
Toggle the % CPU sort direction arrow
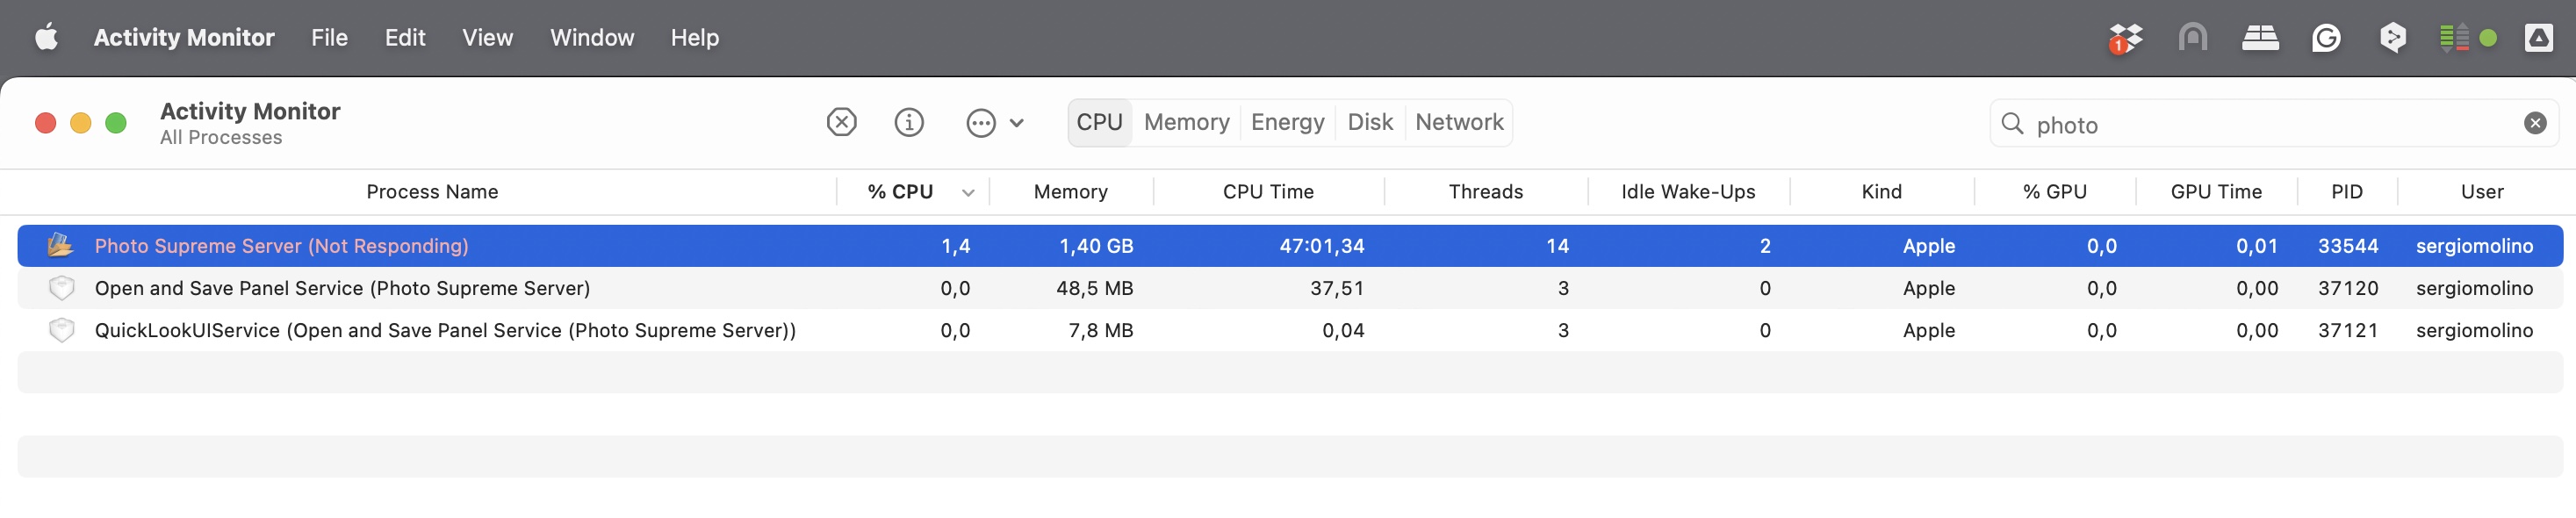968,193
